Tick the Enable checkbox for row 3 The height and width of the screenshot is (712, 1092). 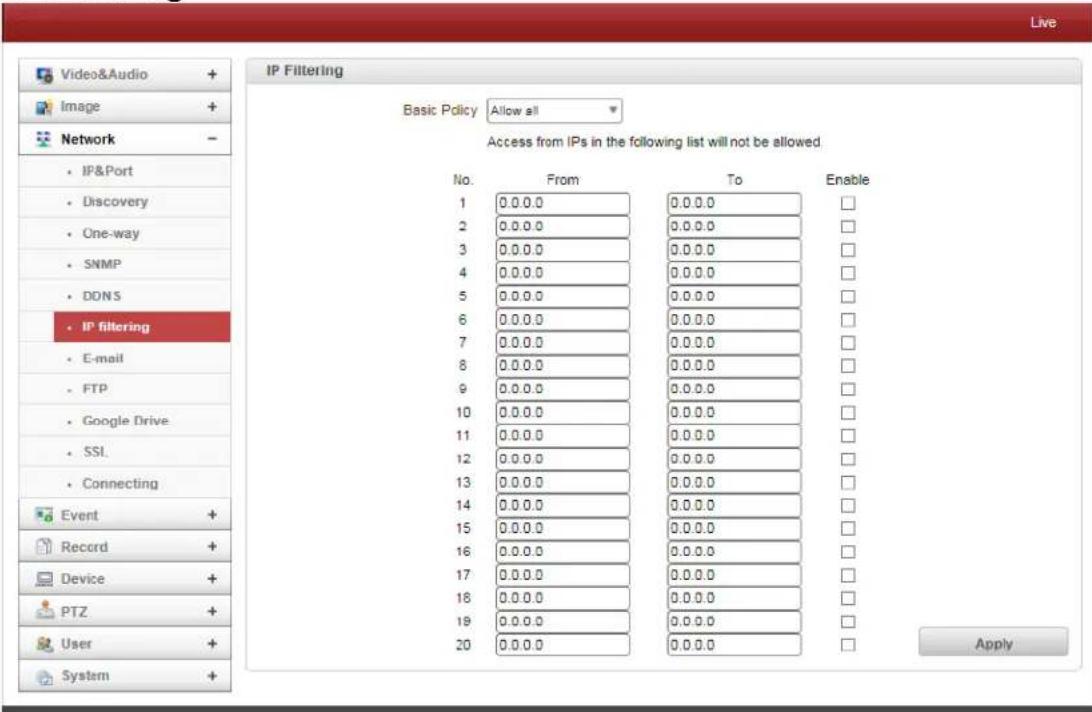848,250
